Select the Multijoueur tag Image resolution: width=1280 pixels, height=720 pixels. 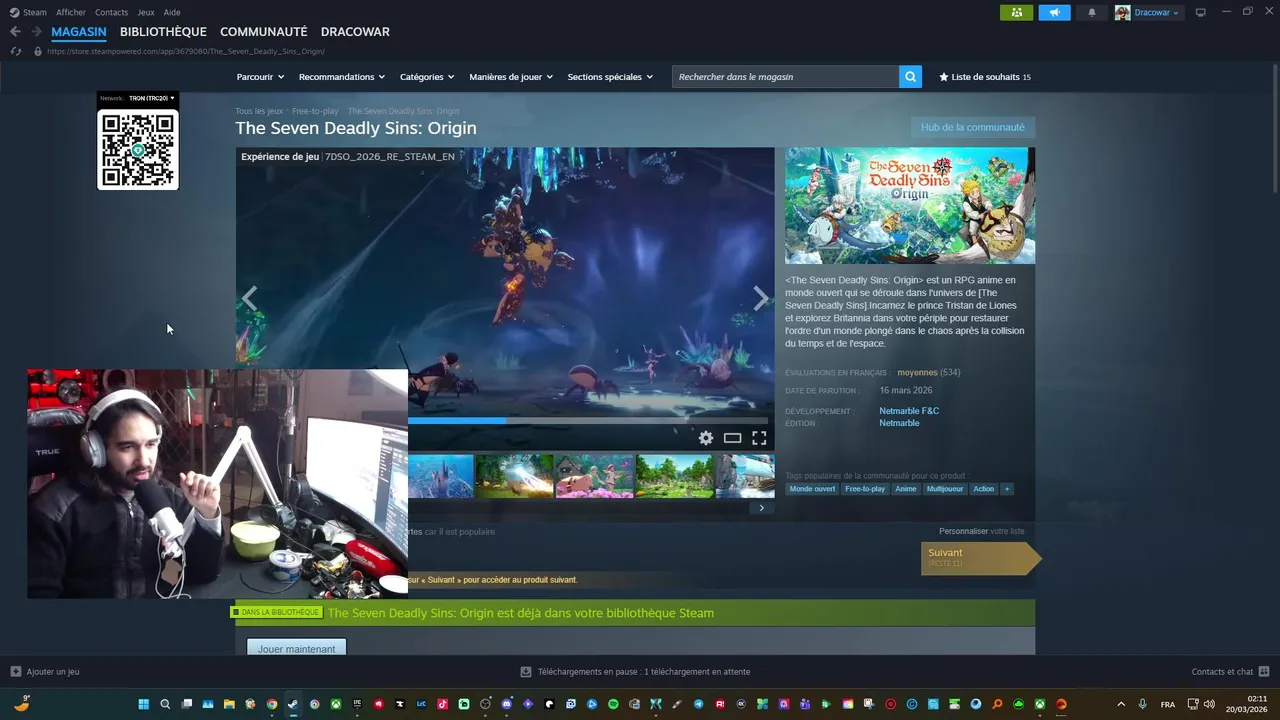[x=945, y=489]
